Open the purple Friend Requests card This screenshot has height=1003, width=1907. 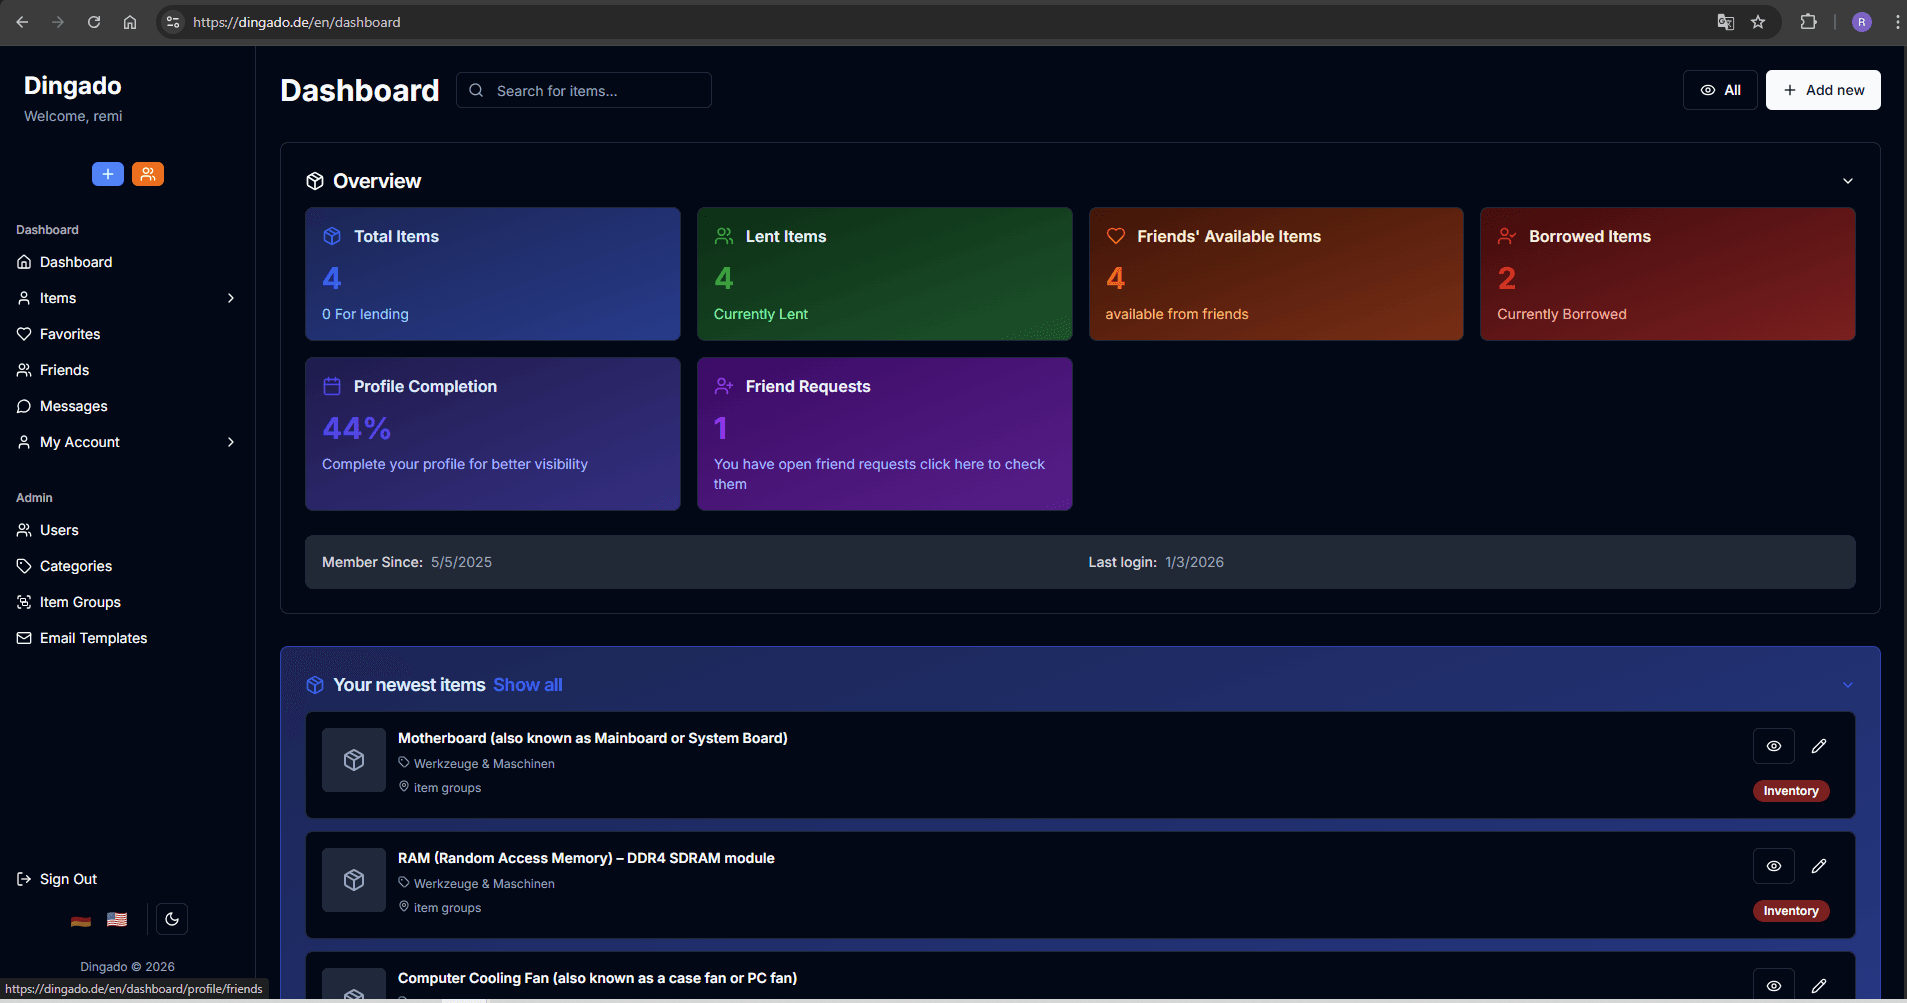[884, 434]
